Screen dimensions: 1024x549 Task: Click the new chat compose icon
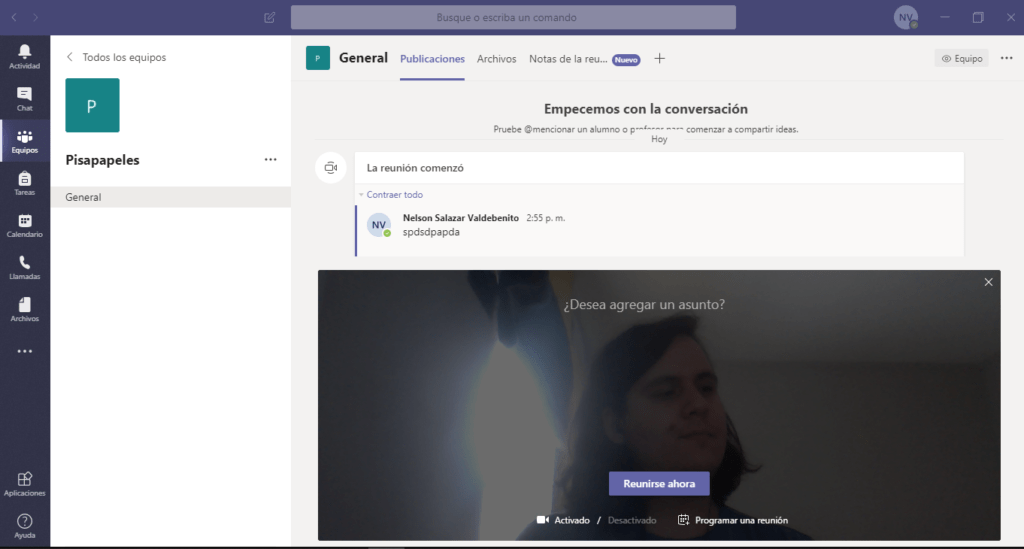[269, 17]
